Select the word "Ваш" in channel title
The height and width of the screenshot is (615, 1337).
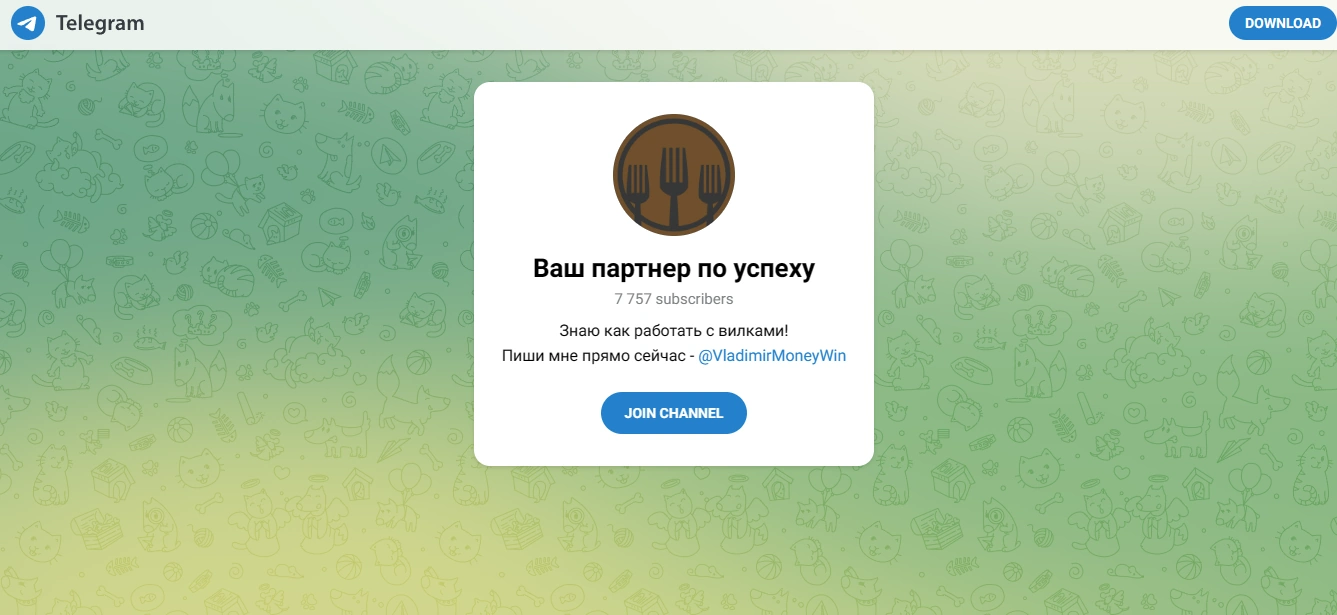(x=557, y=269)
